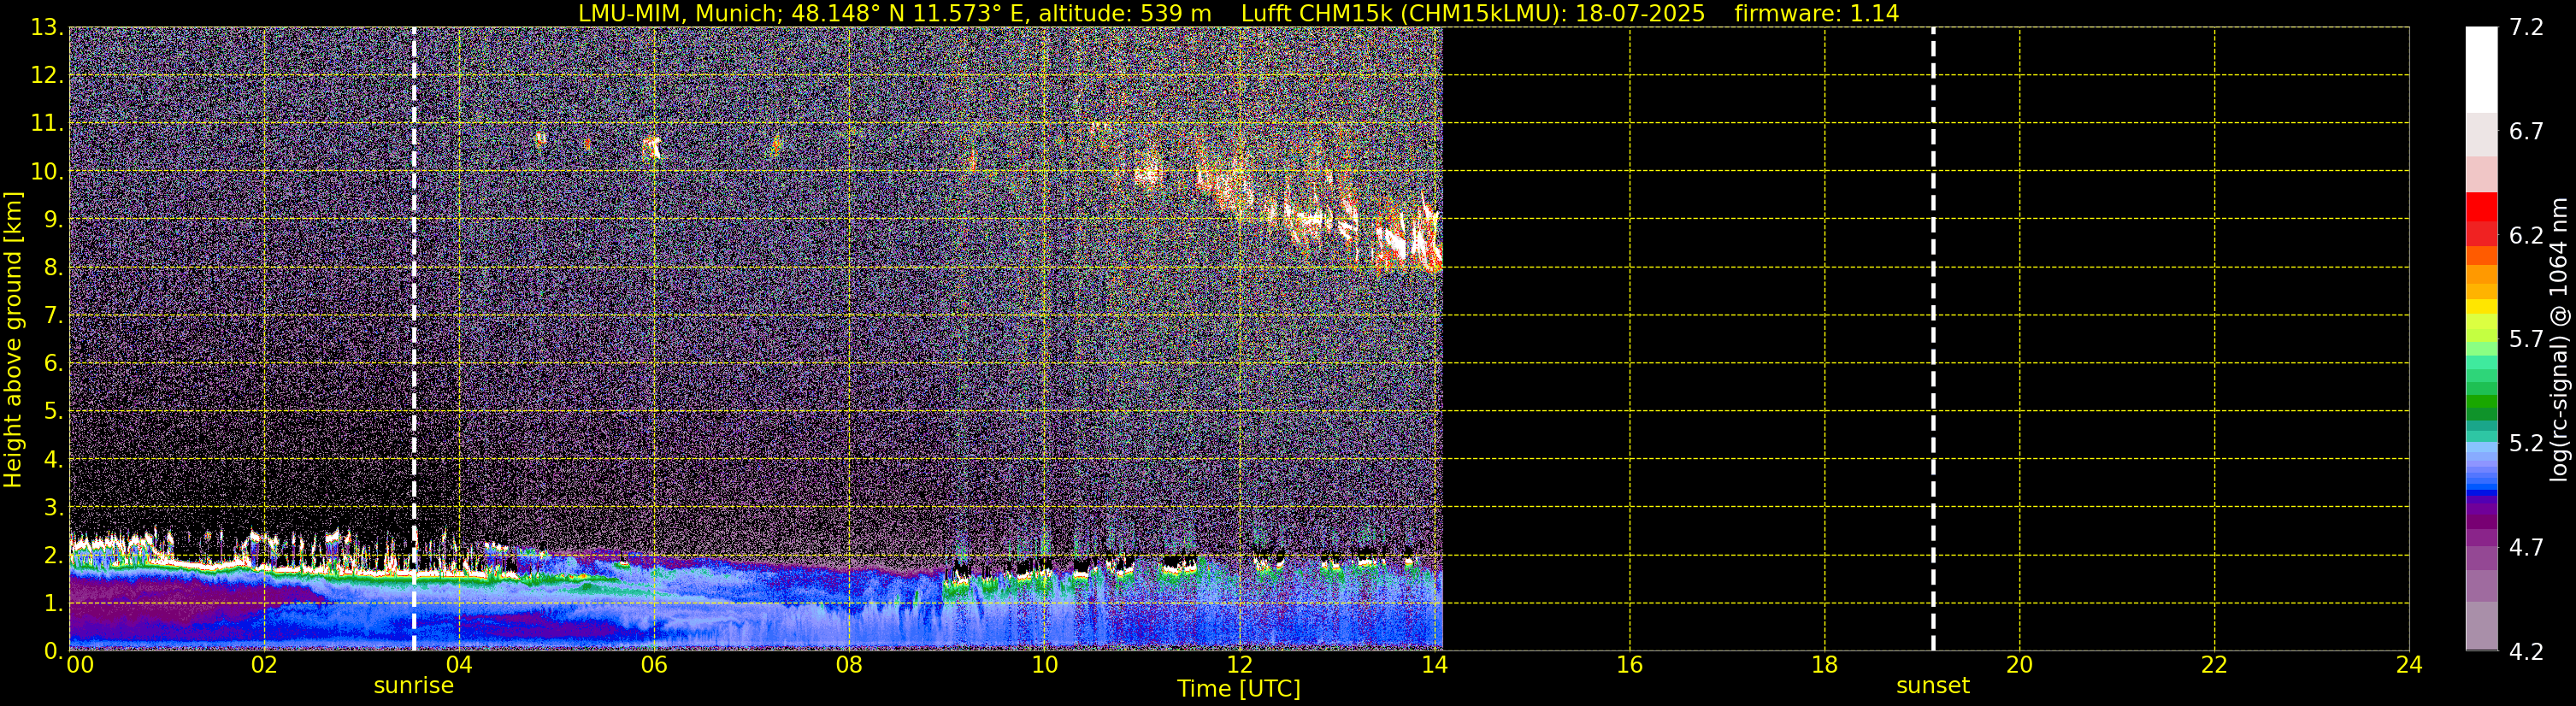Click the x-axis tick label '10'
This screenshot has height=706, width=2576.
[1044, 665]
